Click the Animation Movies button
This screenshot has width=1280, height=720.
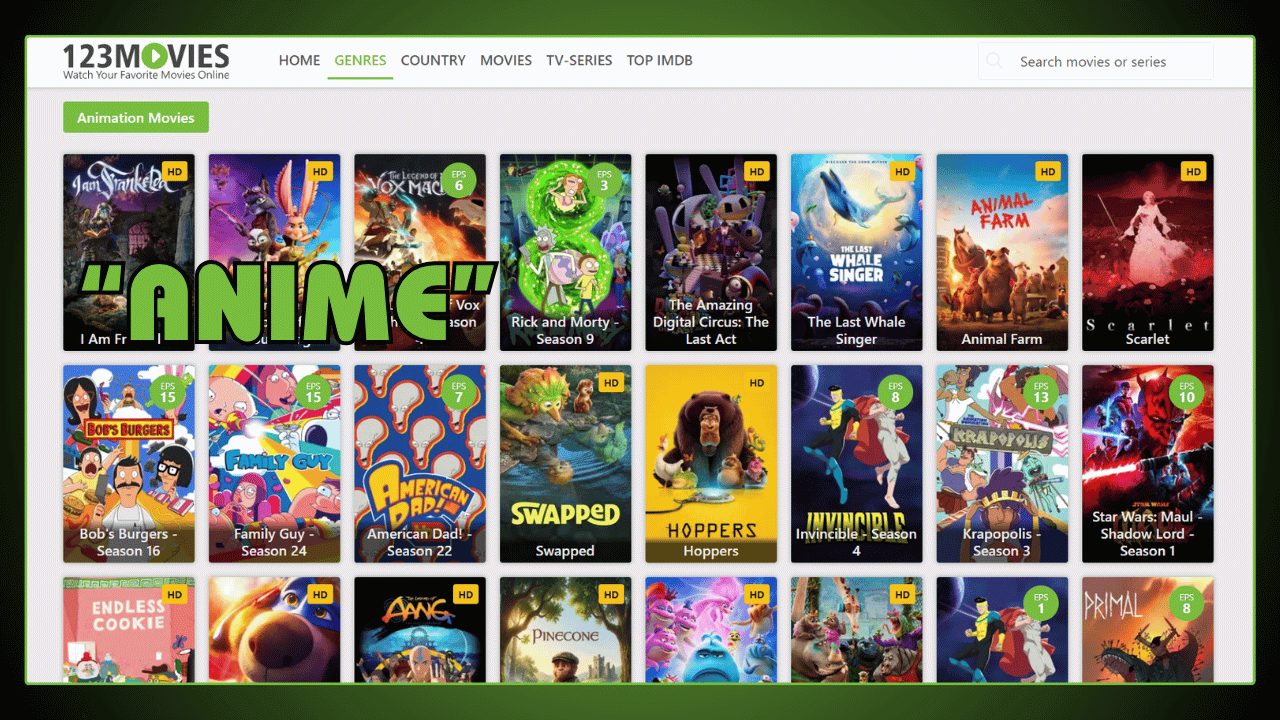coord(136,117)
